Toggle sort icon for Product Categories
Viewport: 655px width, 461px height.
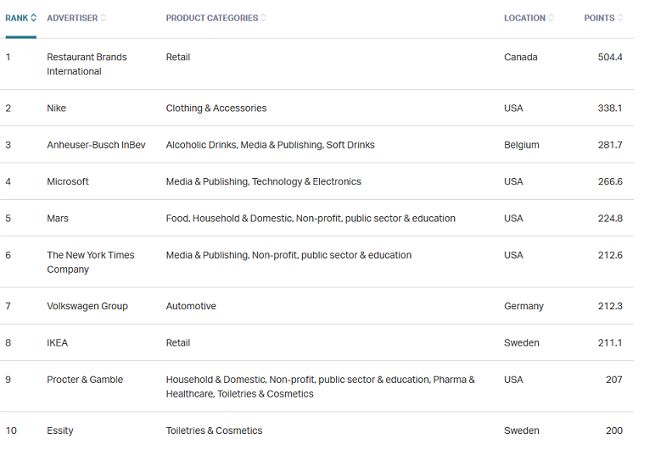[x=264, y=18]
